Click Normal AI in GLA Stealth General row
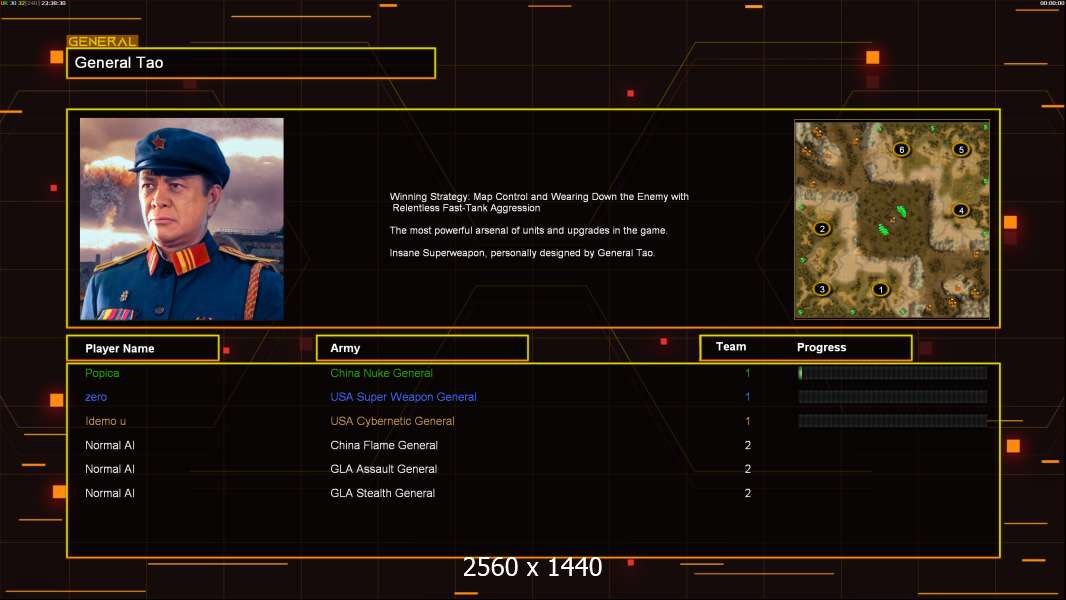 (x=109, y=493)
